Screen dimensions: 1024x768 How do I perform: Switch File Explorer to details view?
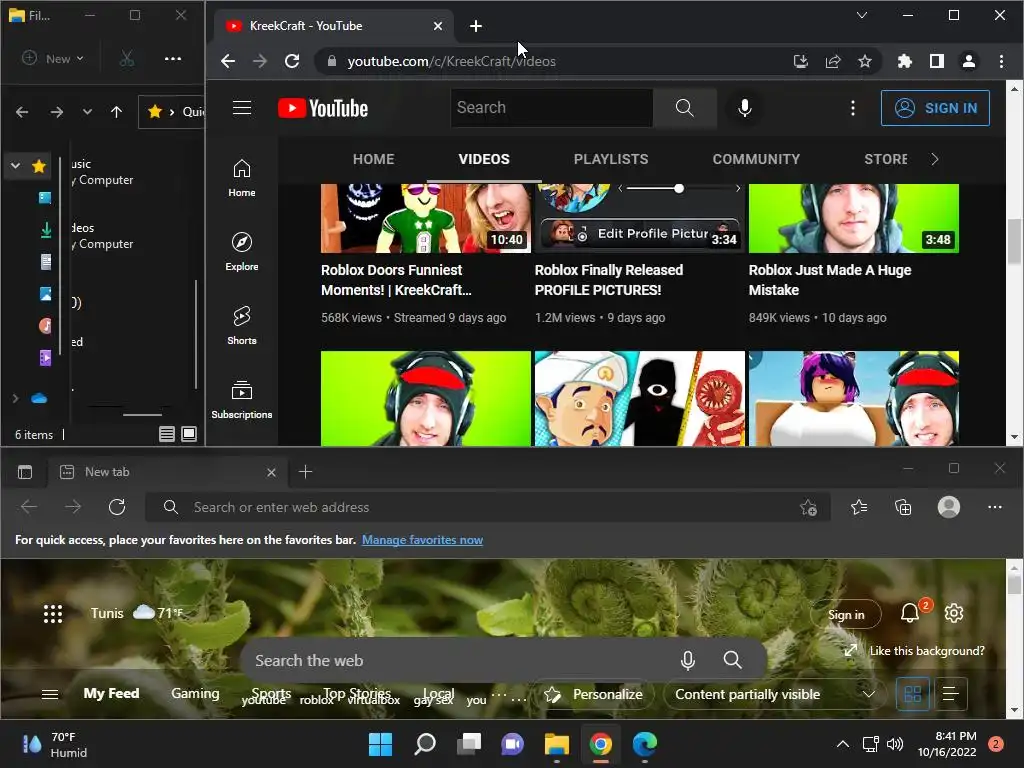167,434
